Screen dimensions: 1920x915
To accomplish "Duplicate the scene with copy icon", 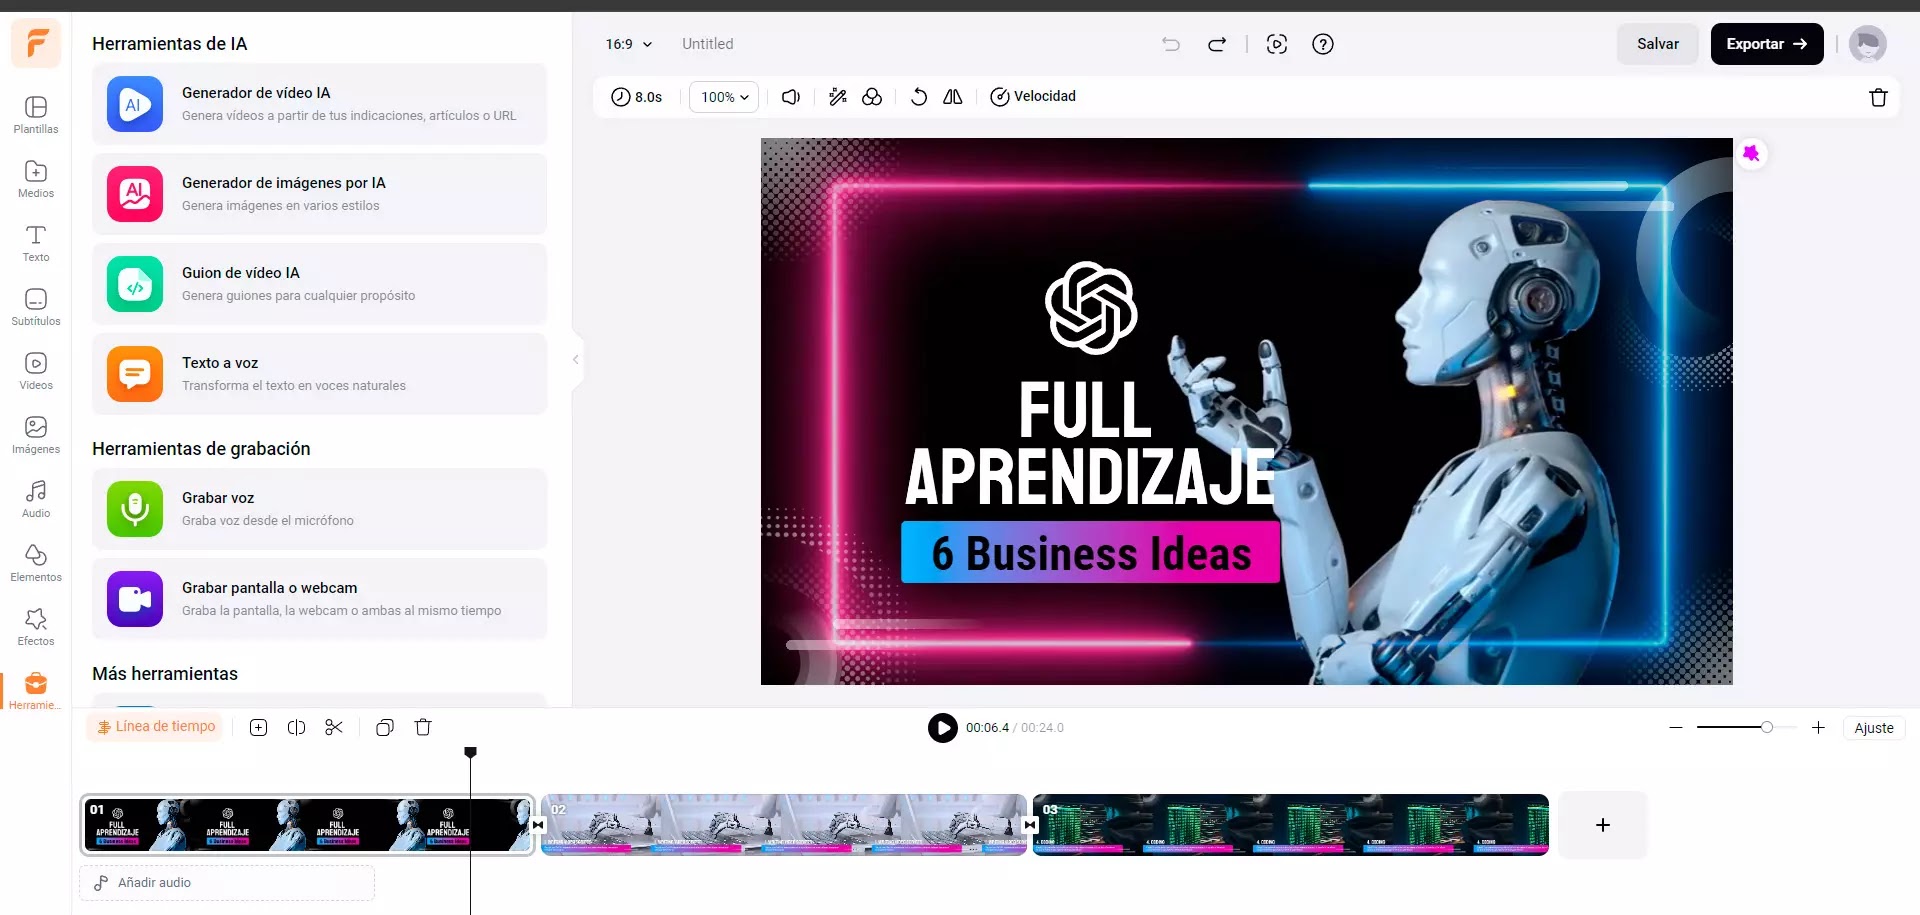I will coord(385,728).
